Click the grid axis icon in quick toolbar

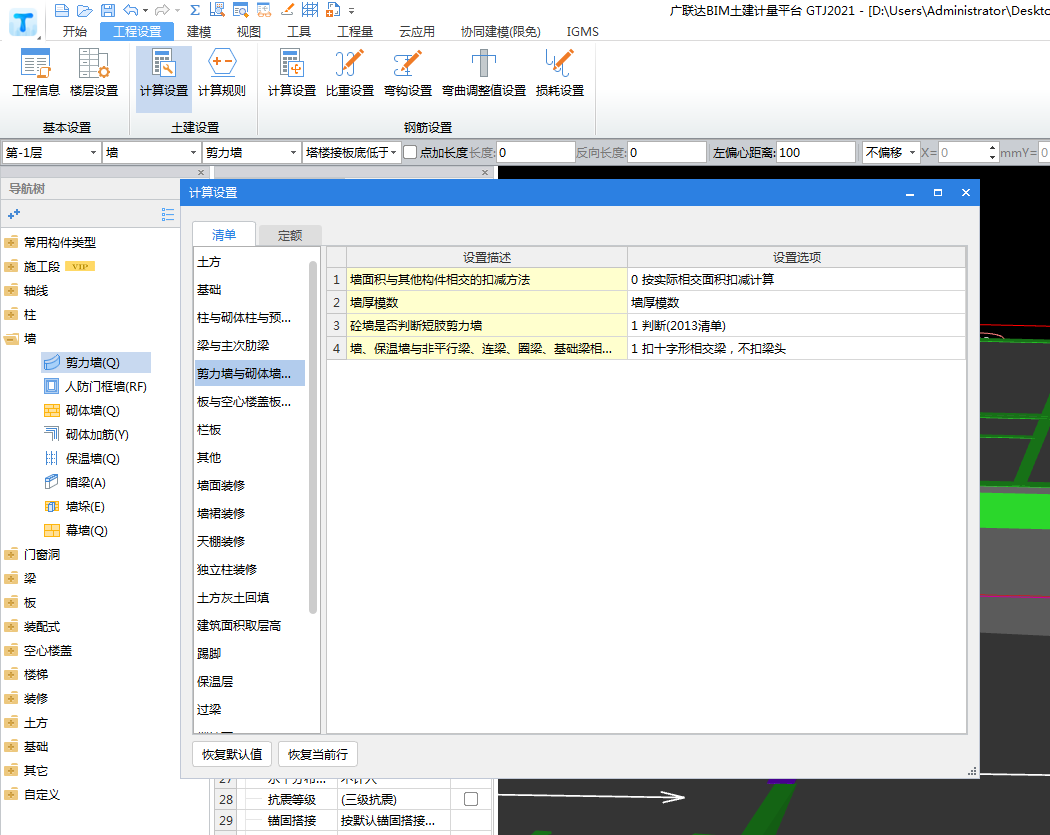309,10
